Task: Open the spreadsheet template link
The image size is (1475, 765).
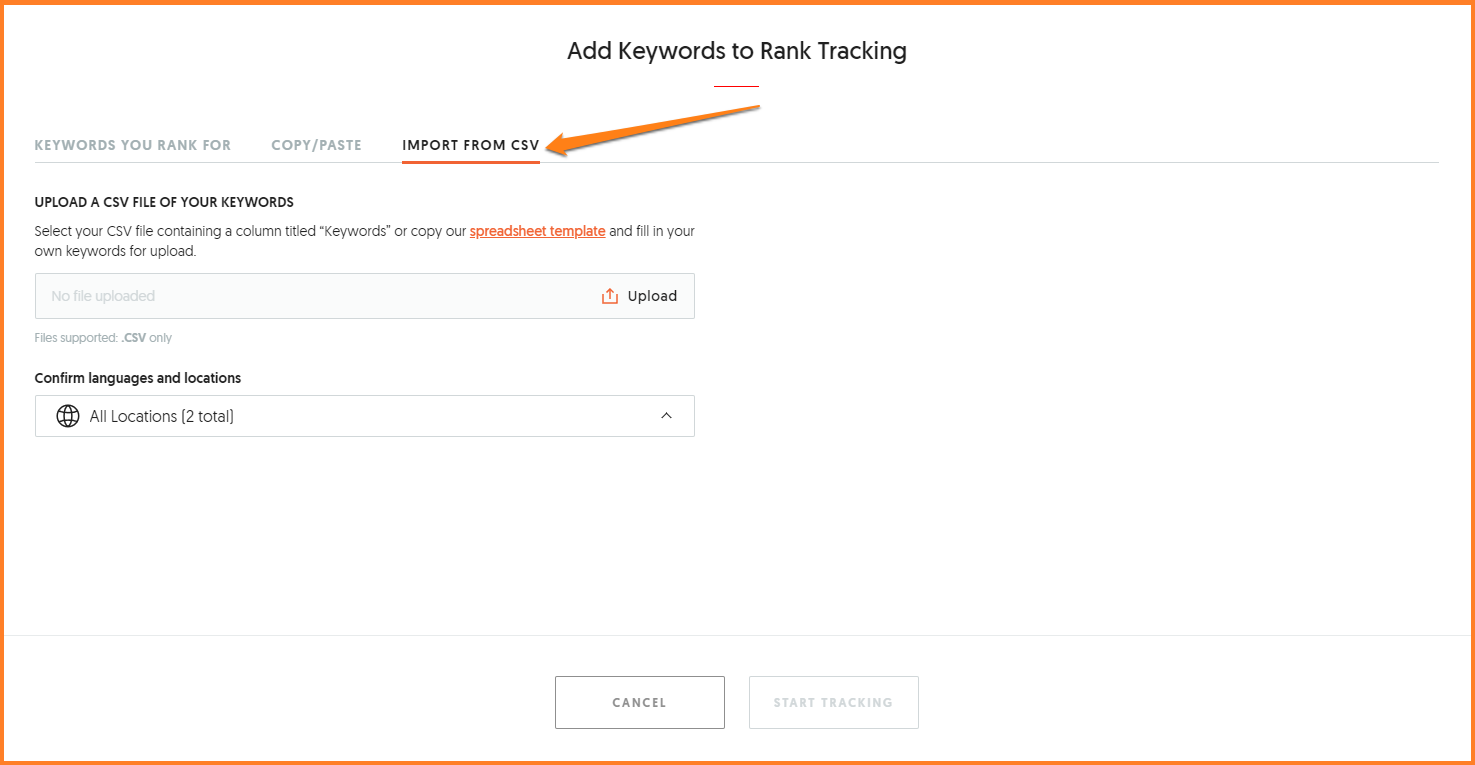Action: [537, 231]
